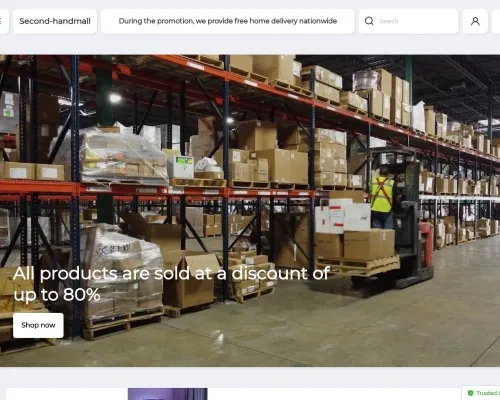Image resolution: width=500 pixels, height=400 pixels.
Task: Go to Second-handmall home via logo
Action: [55, 21]
